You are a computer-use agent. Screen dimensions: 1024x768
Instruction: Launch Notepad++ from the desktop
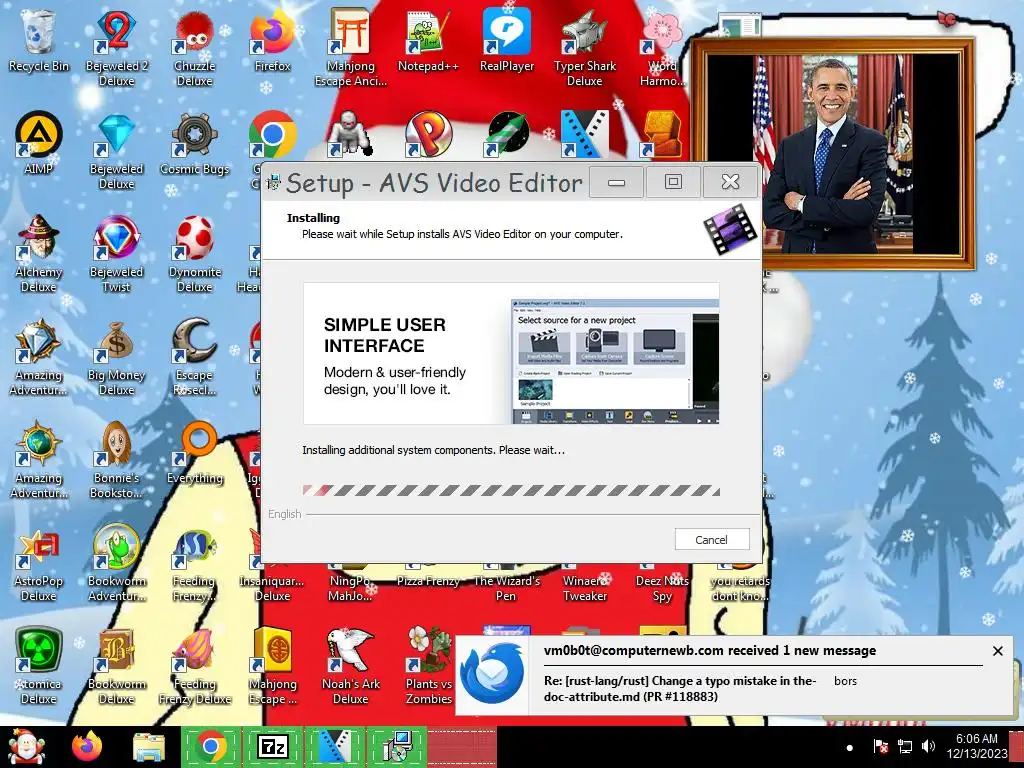tap(428, 40)
